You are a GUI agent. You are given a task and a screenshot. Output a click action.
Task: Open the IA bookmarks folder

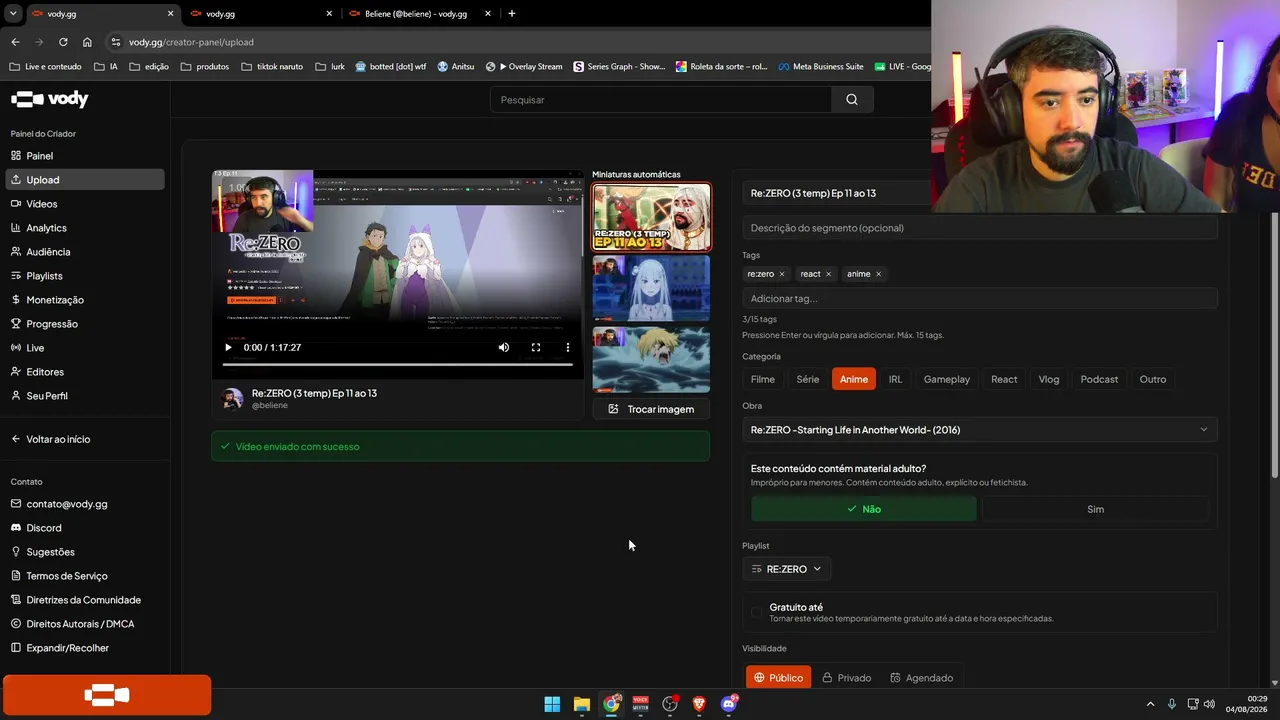click(106, 67)
